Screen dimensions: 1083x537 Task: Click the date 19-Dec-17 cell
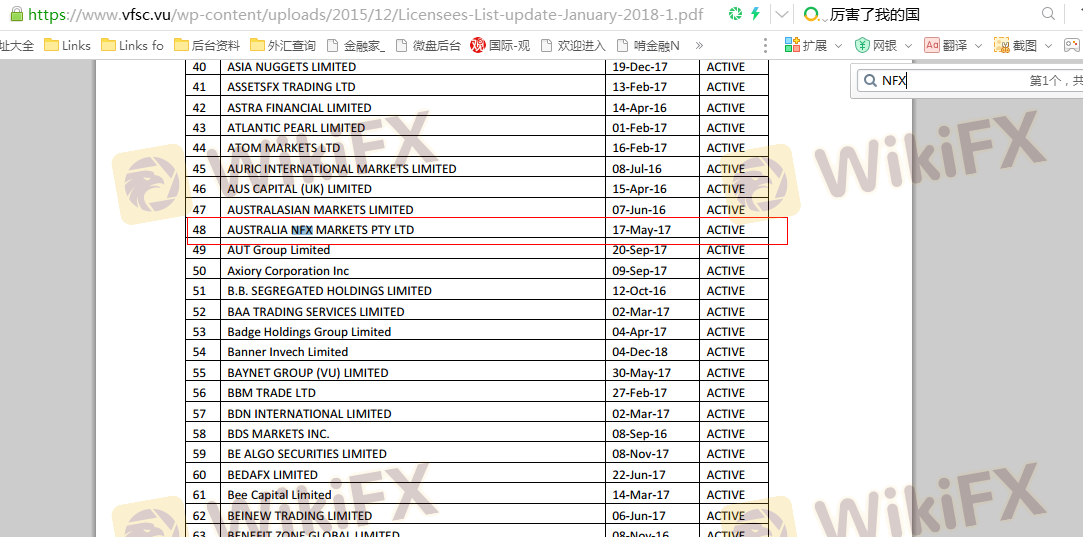coord(652,67)
